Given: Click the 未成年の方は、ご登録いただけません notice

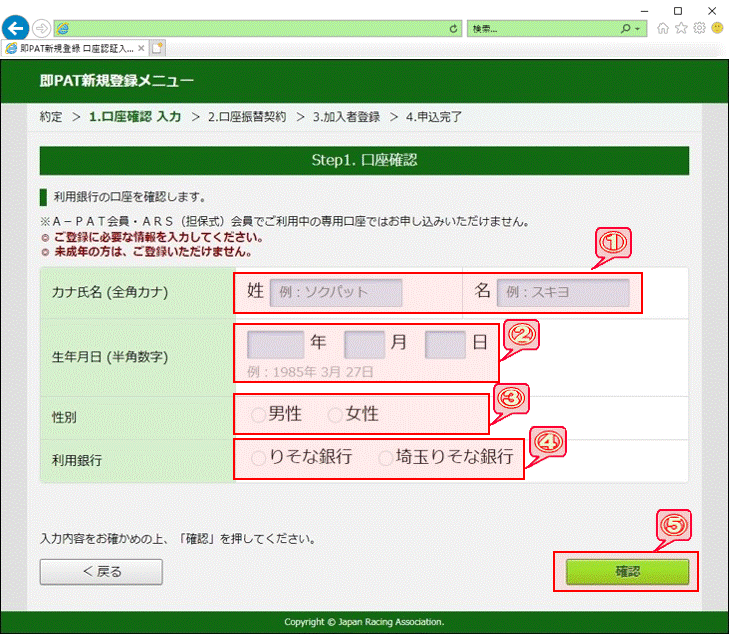Looking at the screenshot, I should pos(153,252).
